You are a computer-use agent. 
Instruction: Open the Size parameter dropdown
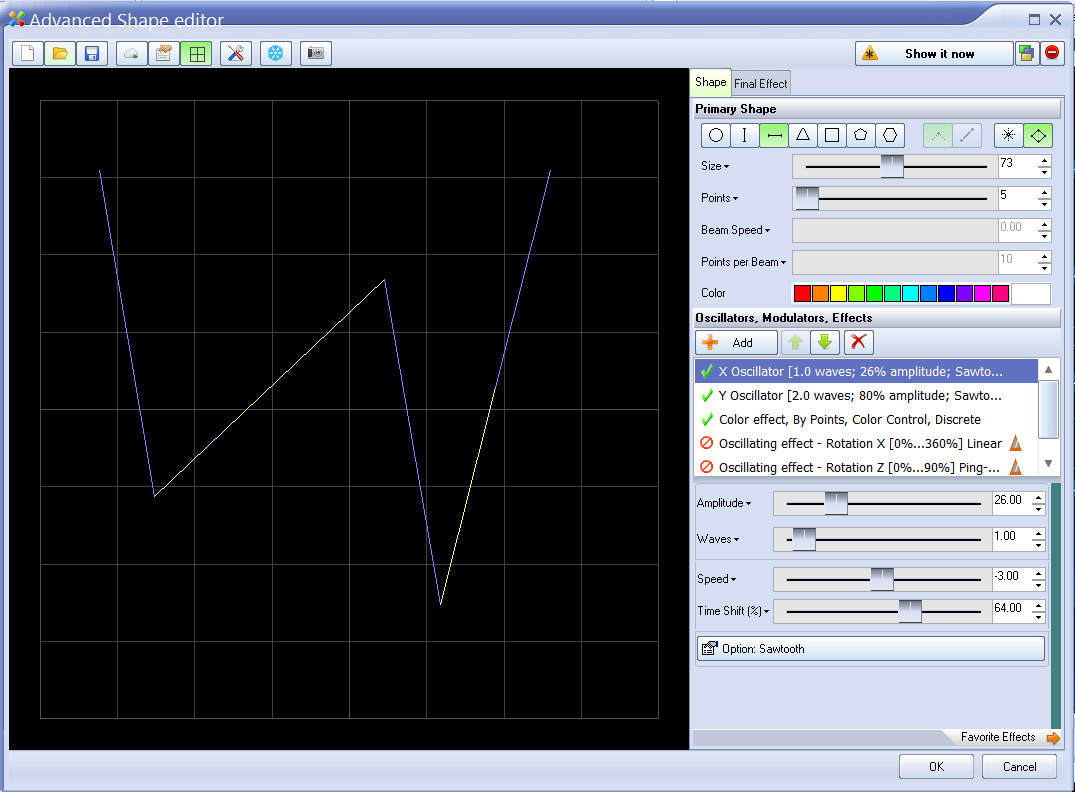715,166
